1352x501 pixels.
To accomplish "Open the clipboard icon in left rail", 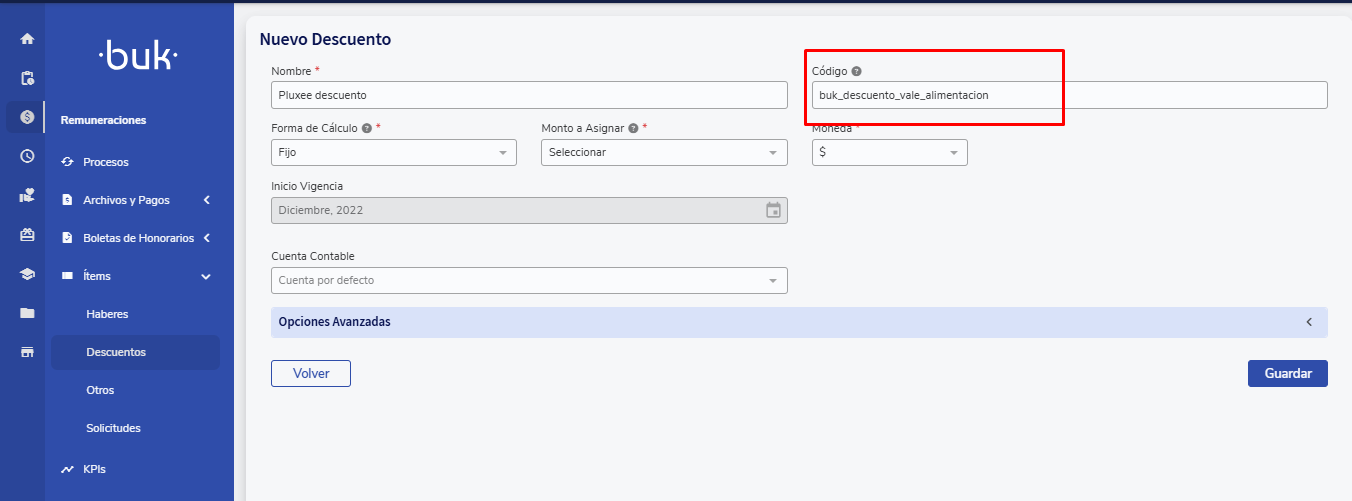I will 27,78.
